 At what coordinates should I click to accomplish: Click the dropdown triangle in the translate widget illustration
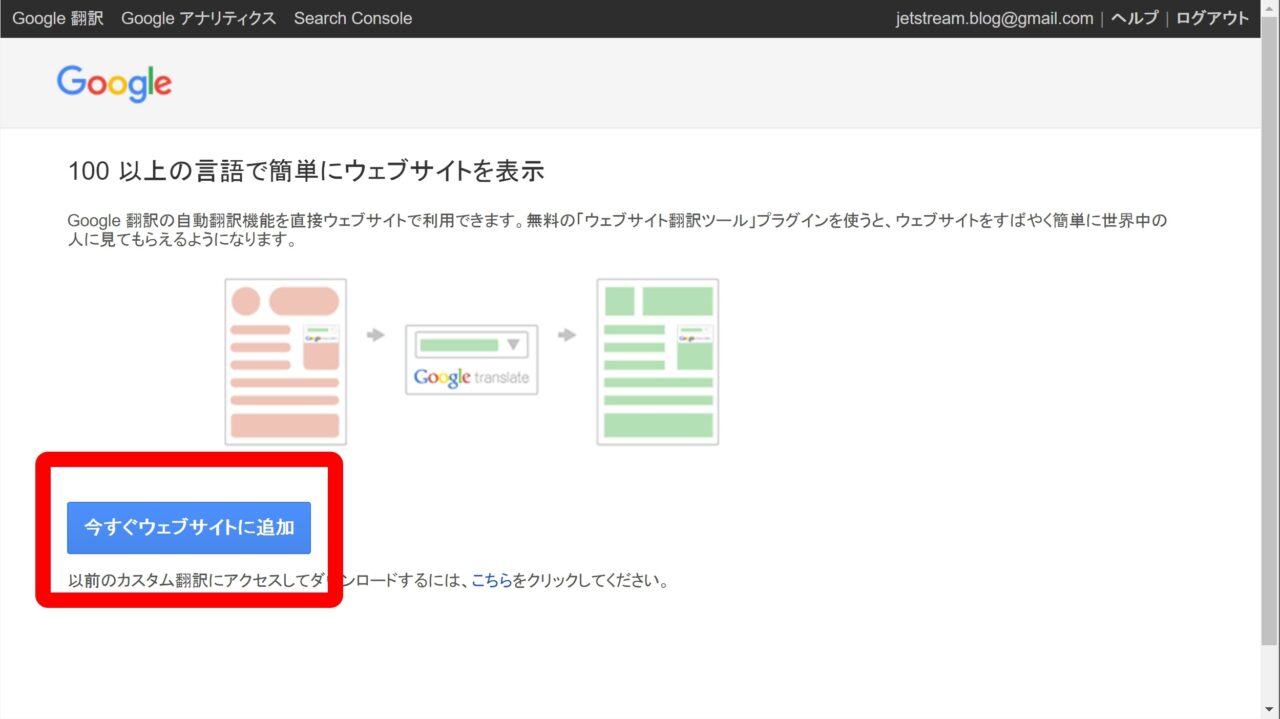click(514, 345)
